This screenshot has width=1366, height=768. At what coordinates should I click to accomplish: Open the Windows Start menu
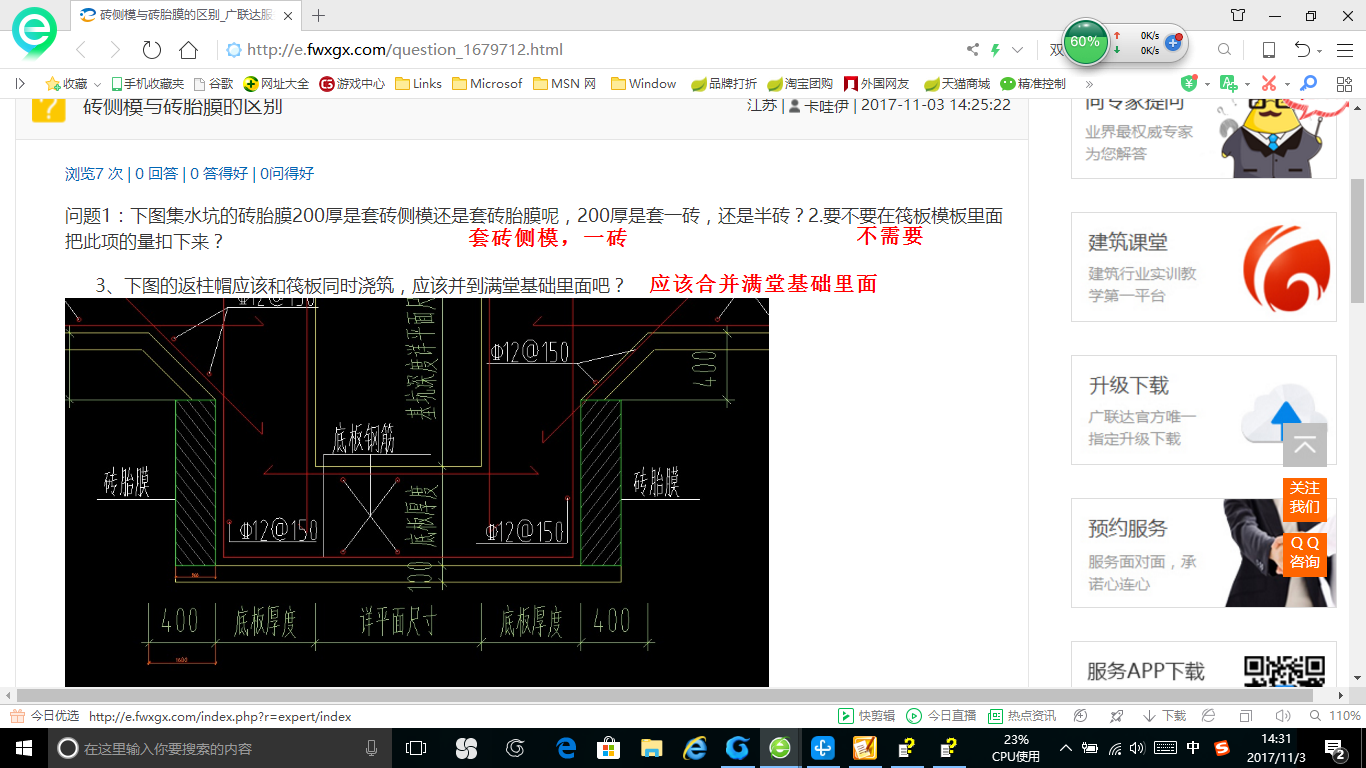[24, 748]
